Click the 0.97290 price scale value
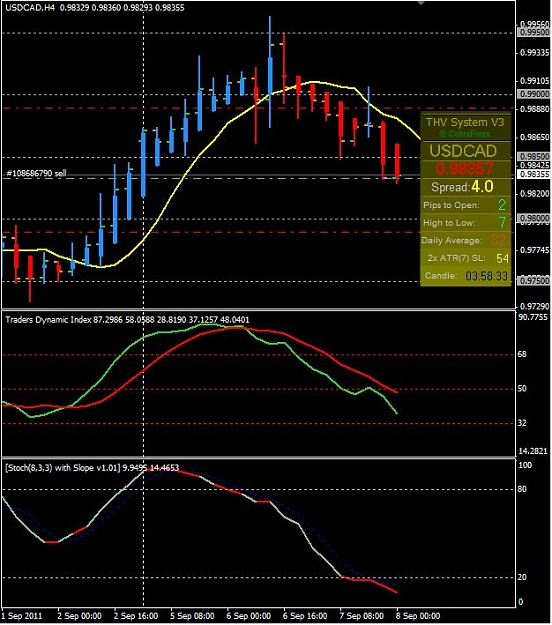Viewport: 552px width, 625px height. click(x=534, y=307)
